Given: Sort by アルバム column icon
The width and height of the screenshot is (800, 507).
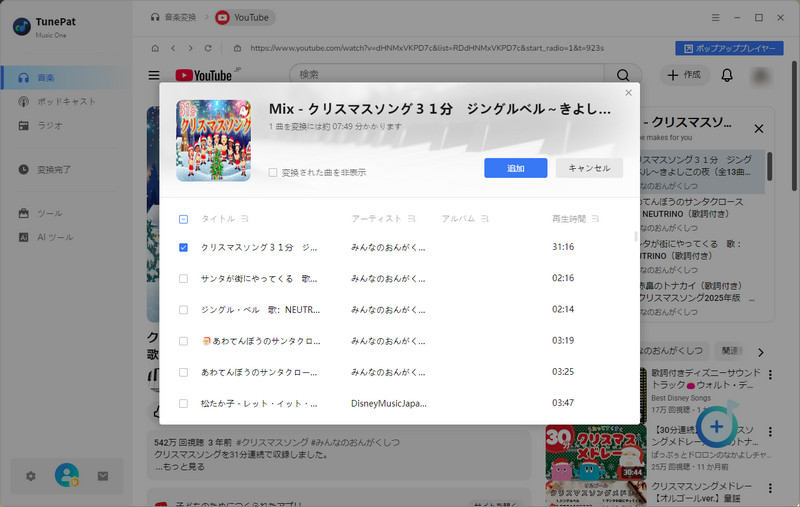Looking at the screenshot, I should 485,218.
